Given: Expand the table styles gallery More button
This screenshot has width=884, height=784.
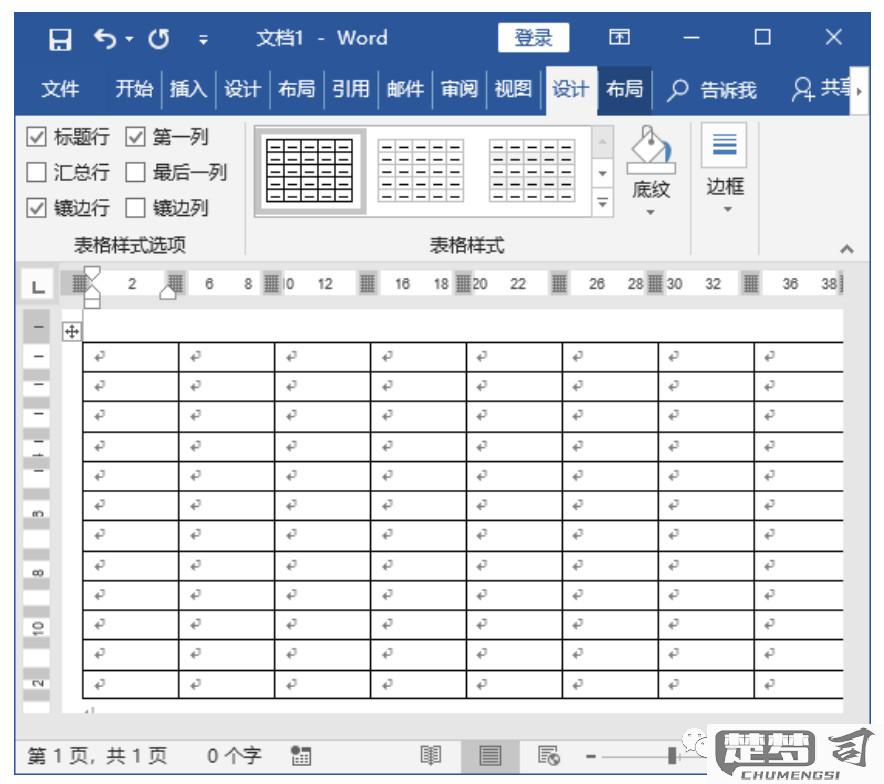Looking at the screenshot, I should [x=602, y=202].
